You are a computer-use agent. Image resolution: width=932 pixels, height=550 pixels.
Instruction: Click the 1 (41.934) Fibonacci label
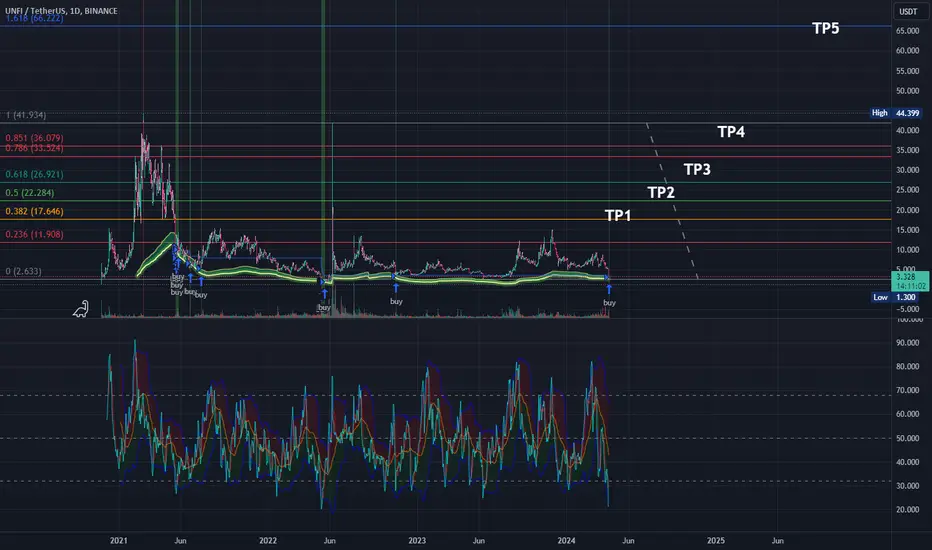click(x=26, y=115)
